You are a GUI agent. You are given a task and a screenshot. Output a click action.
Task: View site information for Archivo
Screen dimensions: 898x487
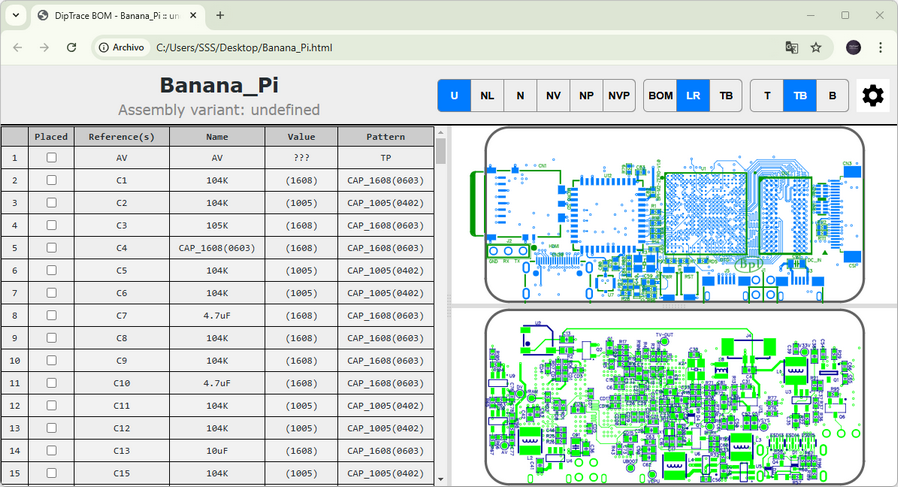121,48
